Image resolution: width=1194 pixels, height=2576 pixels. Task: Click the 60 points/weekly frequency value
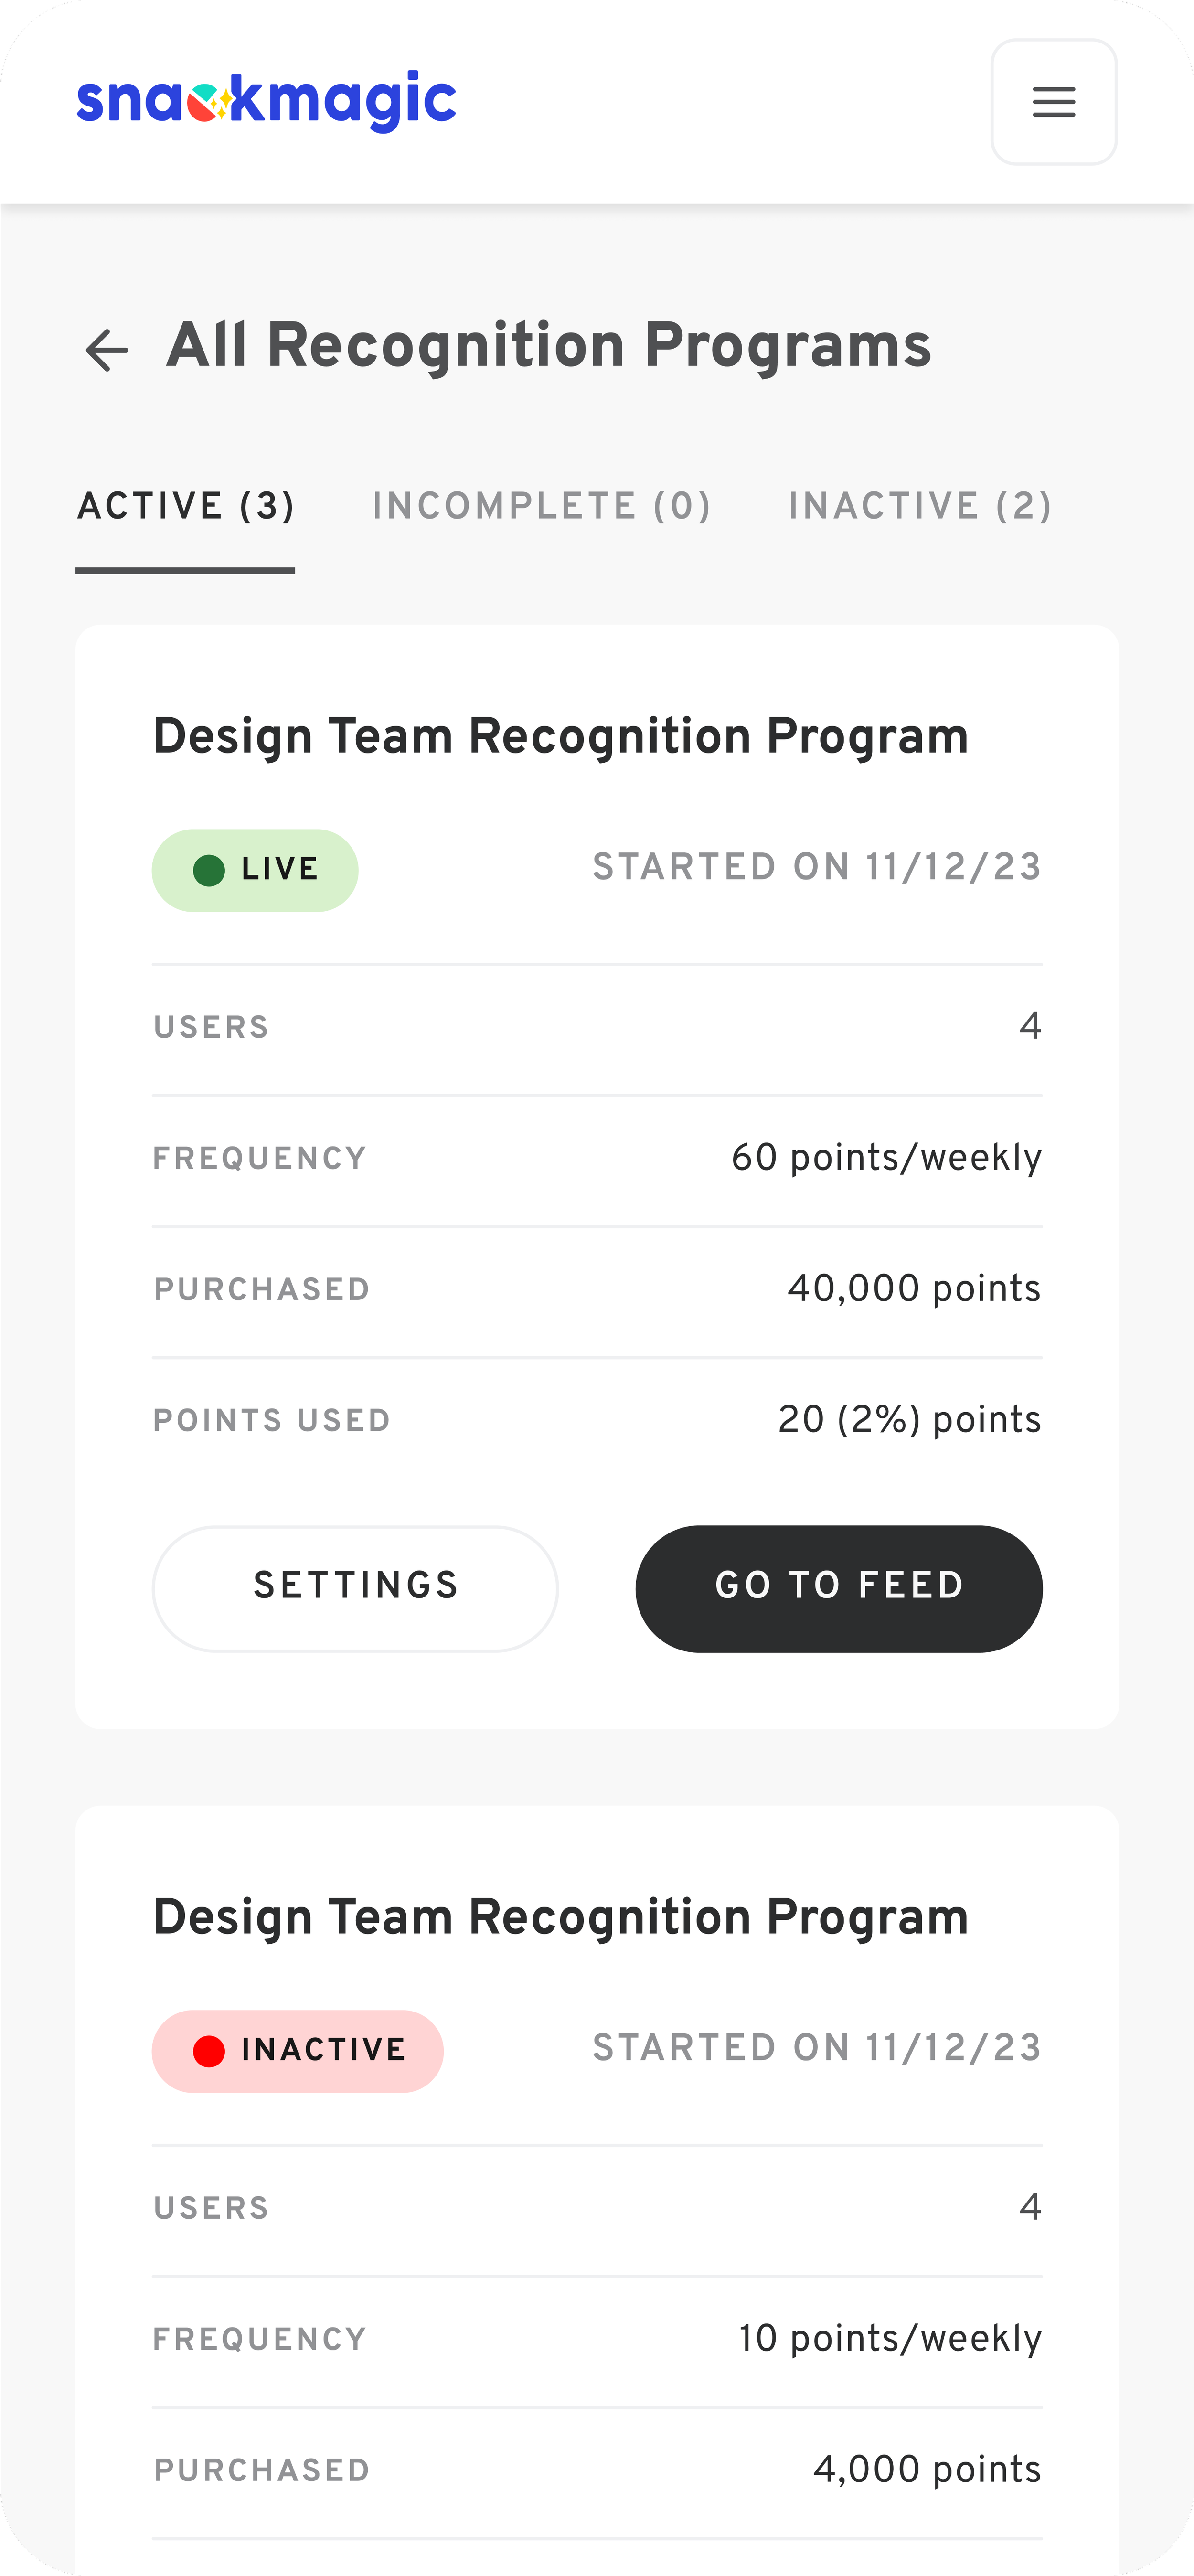click(886, 1158)
